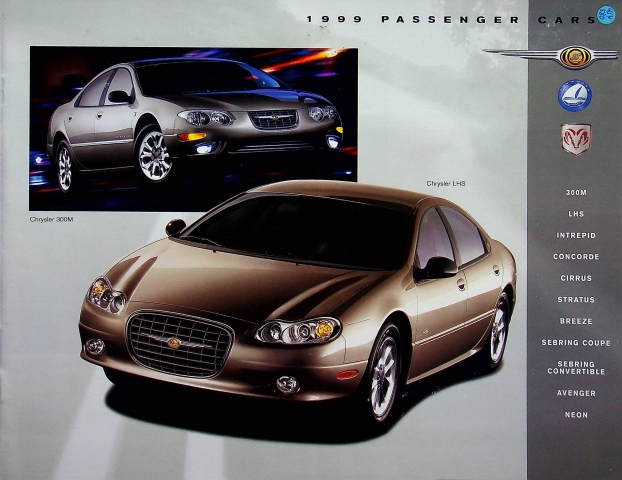Image resolution: width=622 pixels, height=480 pixels.
Task: Select 'CIRRUS' in the model list
Action: [x=576, y=278]
